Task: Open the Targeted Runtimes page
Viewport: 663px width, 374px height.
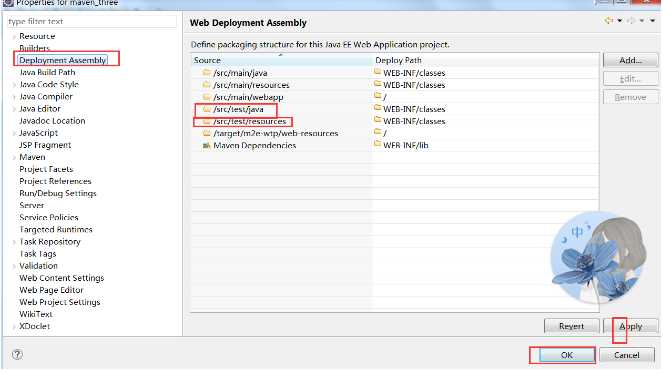Action: coord(56,229)
